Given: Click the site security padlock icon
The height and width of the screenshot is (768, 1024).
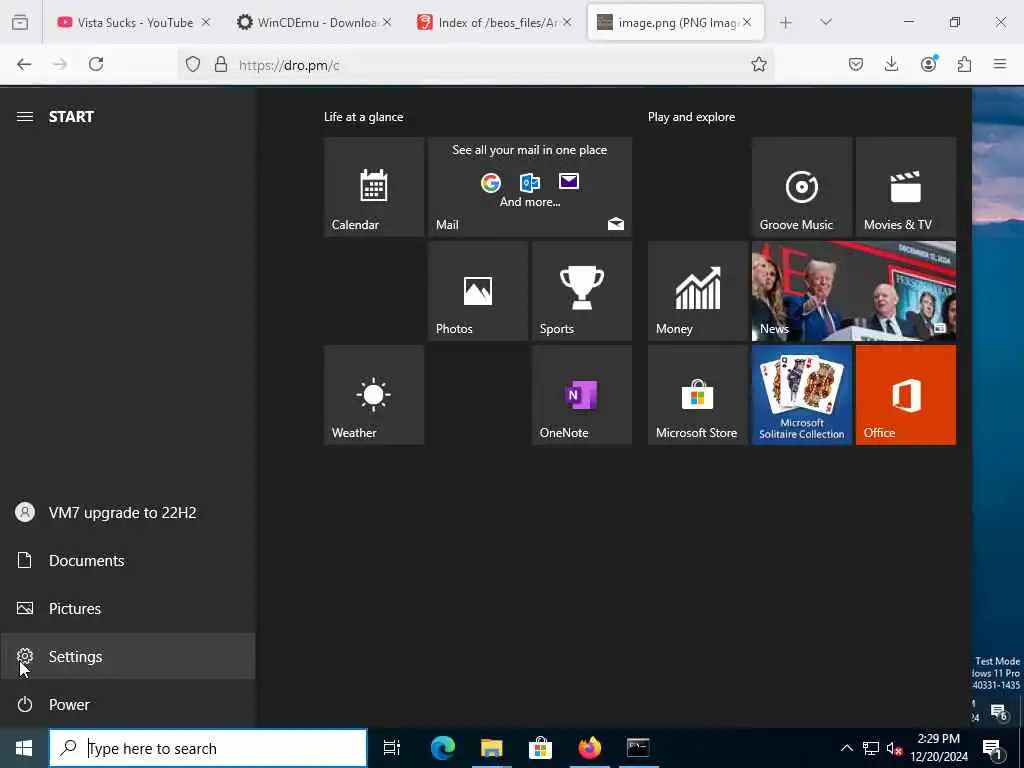Looking at the screenshot, I should 221,64.
